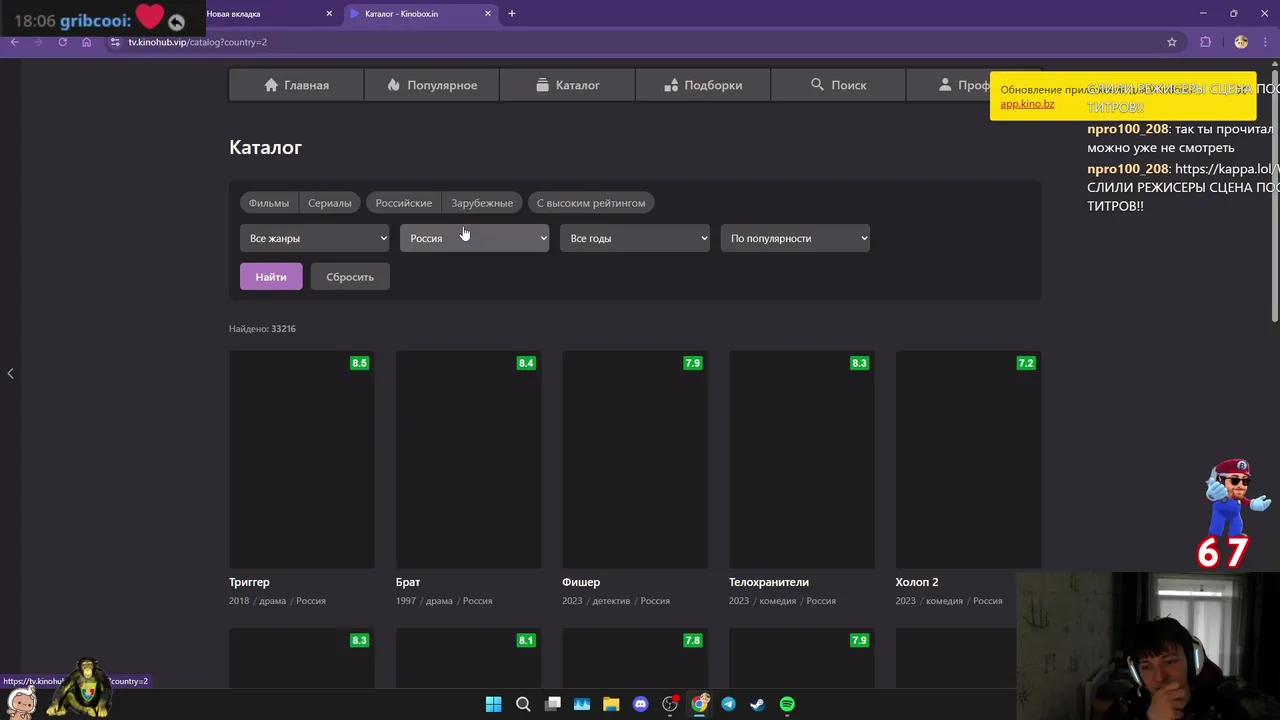Open the Брат movie poster

(469, 459)
